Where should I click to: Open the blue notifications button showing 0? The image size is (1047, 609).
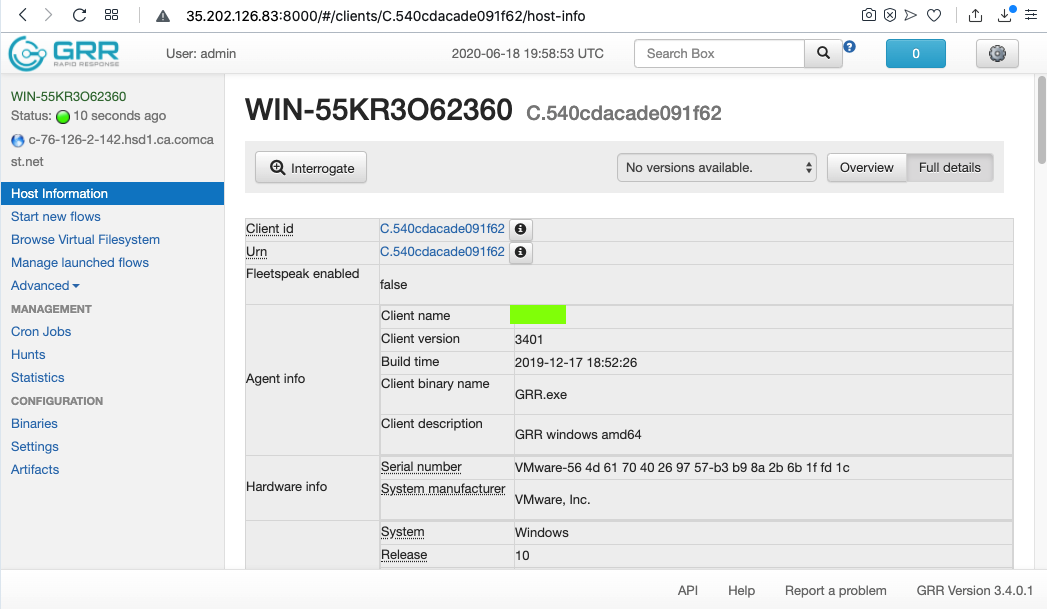point(915,53)
